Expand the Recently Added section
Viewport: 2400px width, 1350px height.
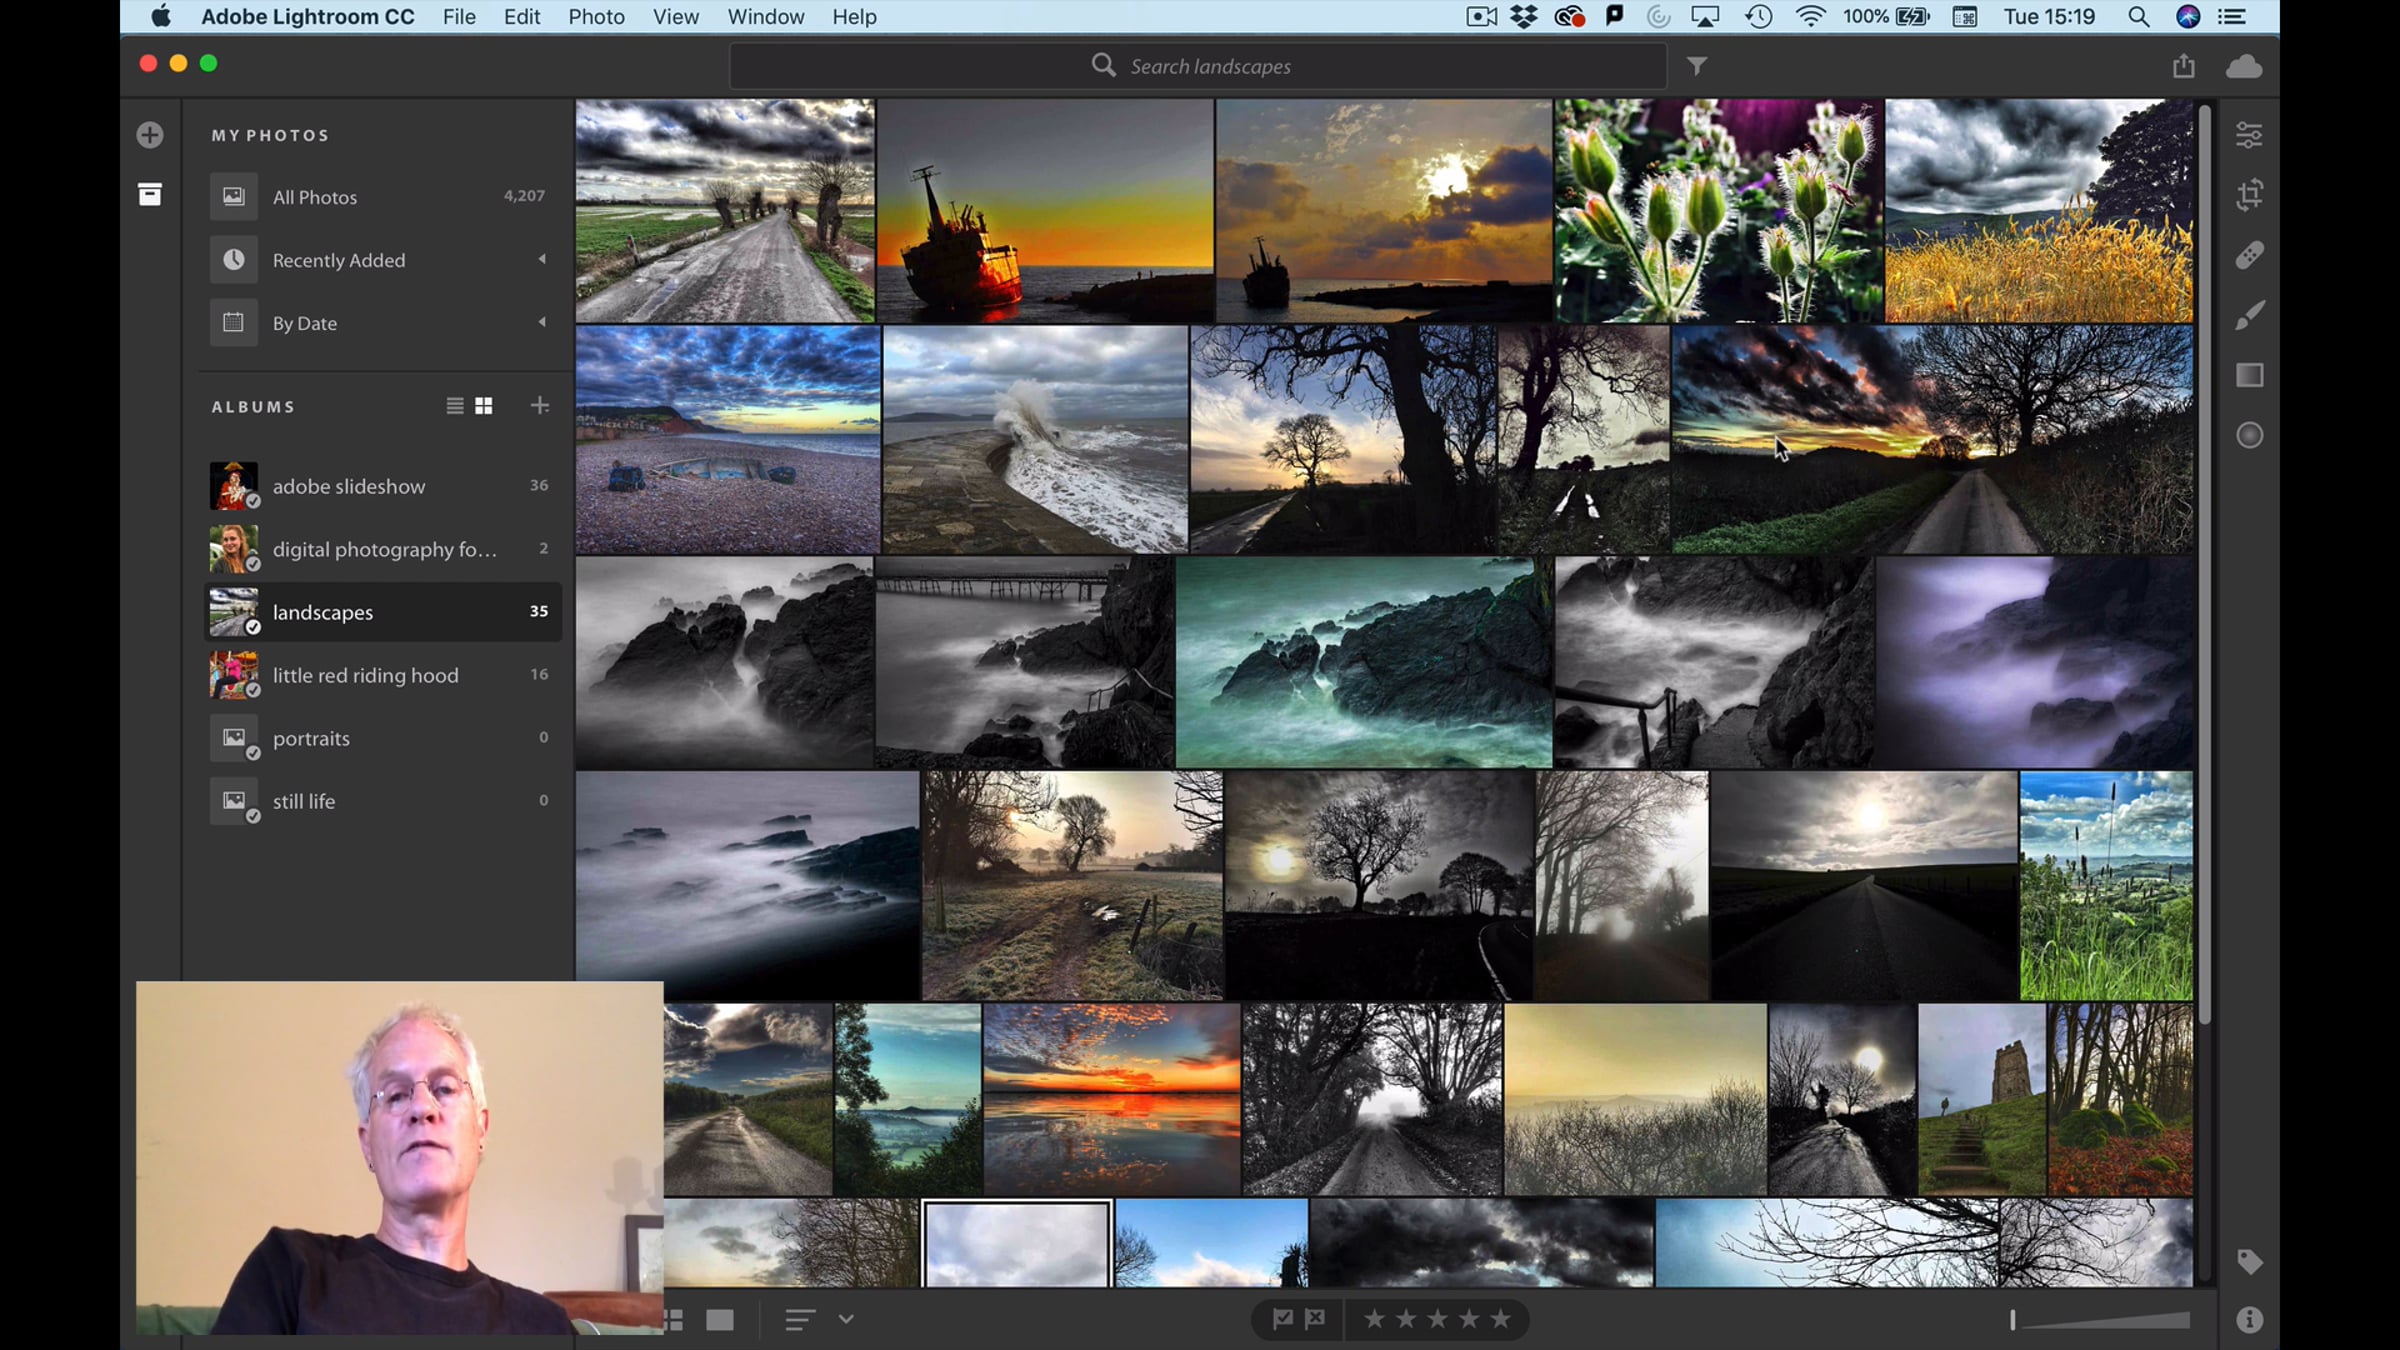[x=542, y=260]
